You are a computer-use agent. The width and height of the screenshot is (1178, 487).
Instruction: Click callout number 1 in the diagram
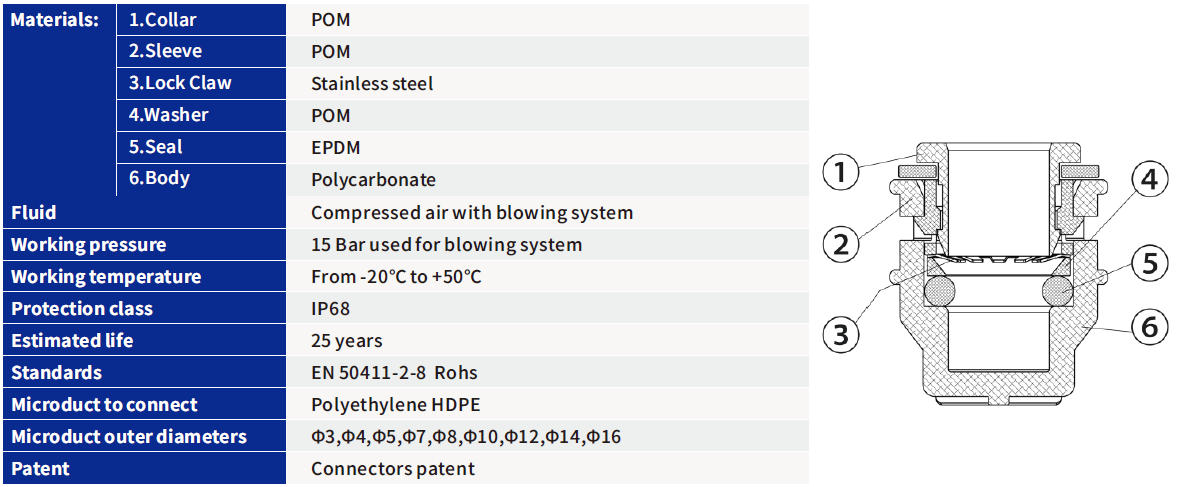pyautogui.click(x=840, y=173)
